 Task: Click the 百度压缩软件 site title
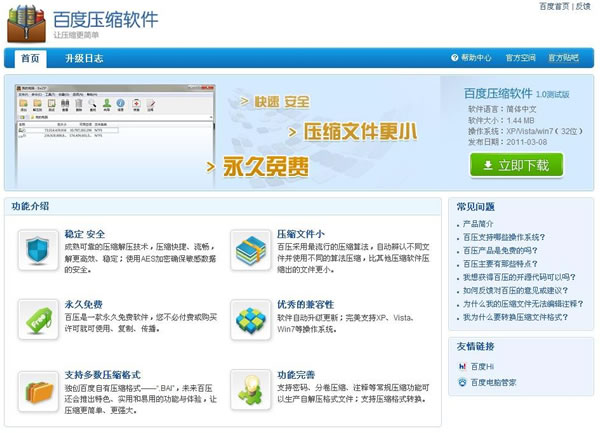[105, 19]
